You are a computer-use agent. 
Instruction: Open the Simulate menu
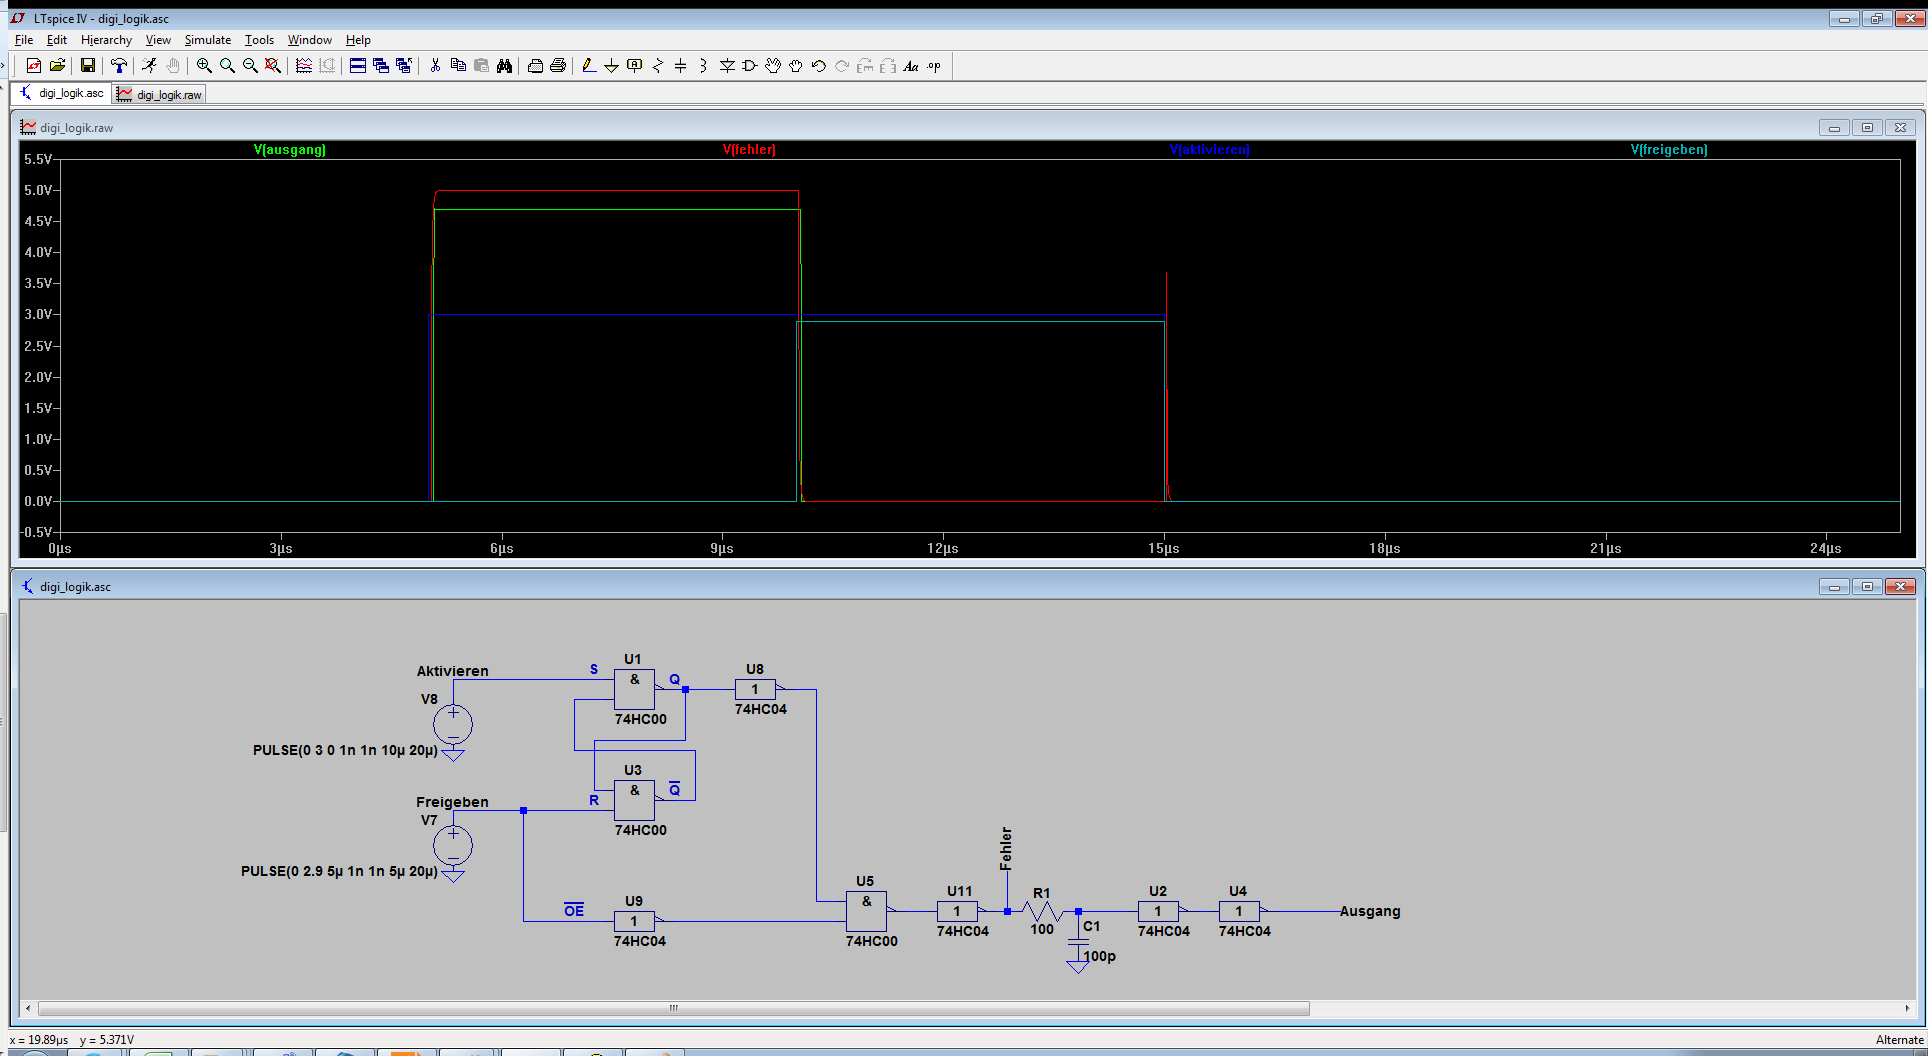click(x=208, y=40)
